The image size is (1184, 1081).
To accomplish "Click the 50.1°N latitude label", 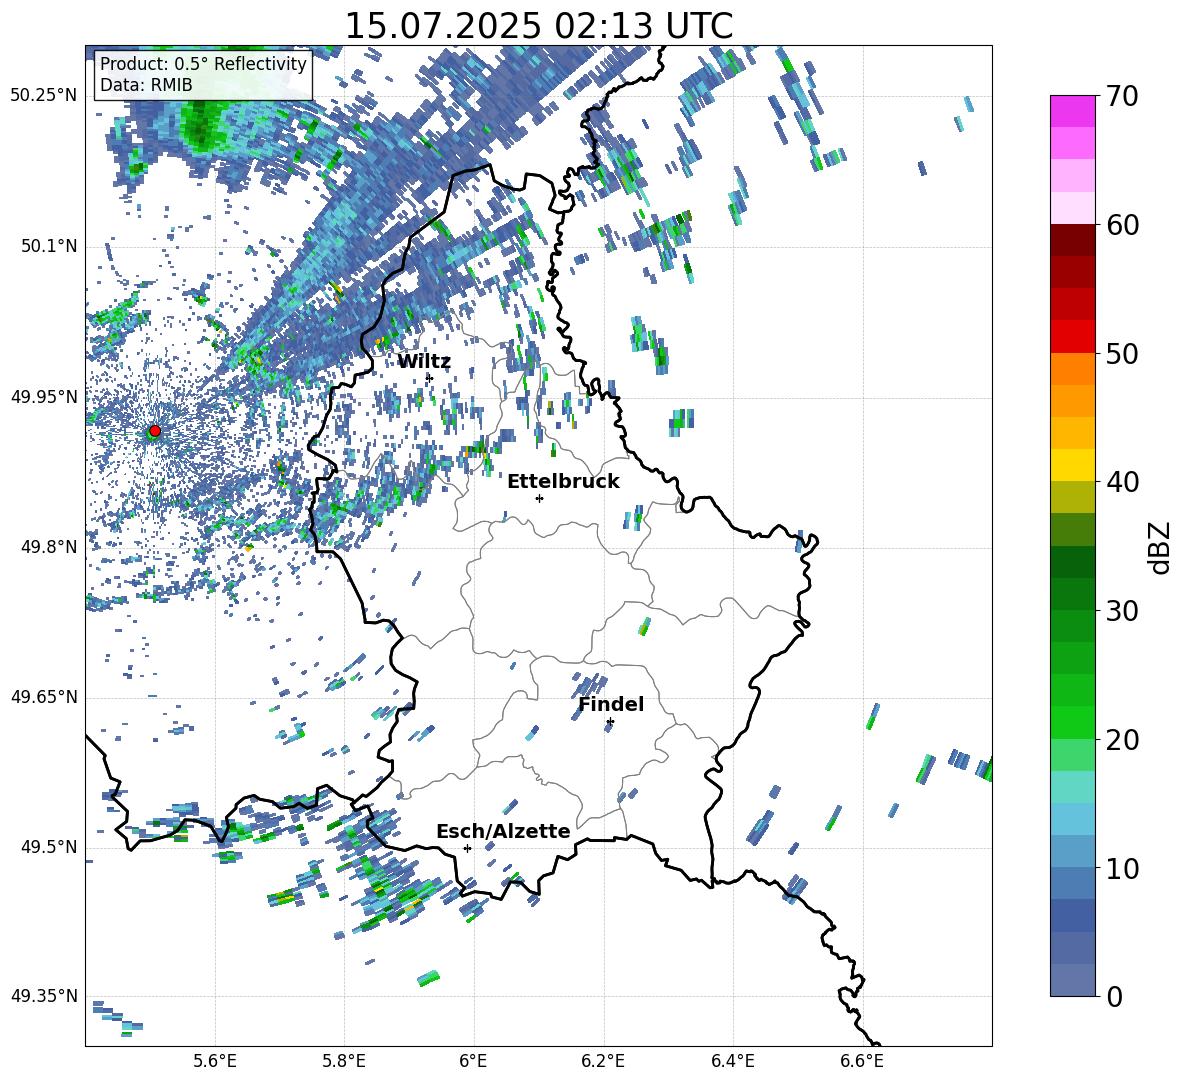I will (x=49, y=247).
